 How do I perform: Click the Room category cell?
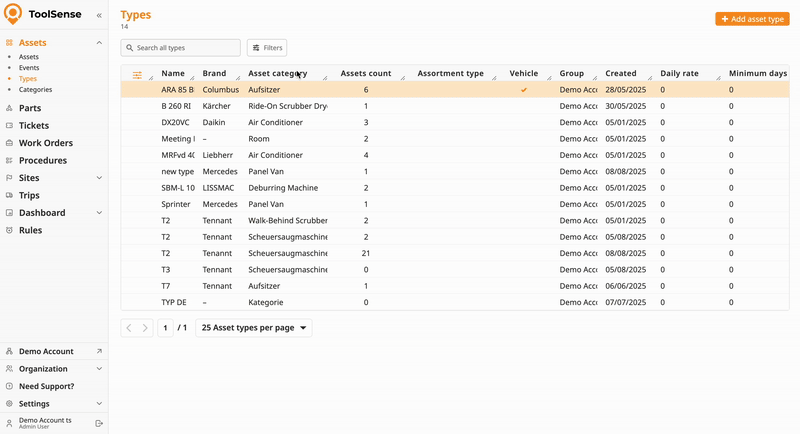[259, 139]
